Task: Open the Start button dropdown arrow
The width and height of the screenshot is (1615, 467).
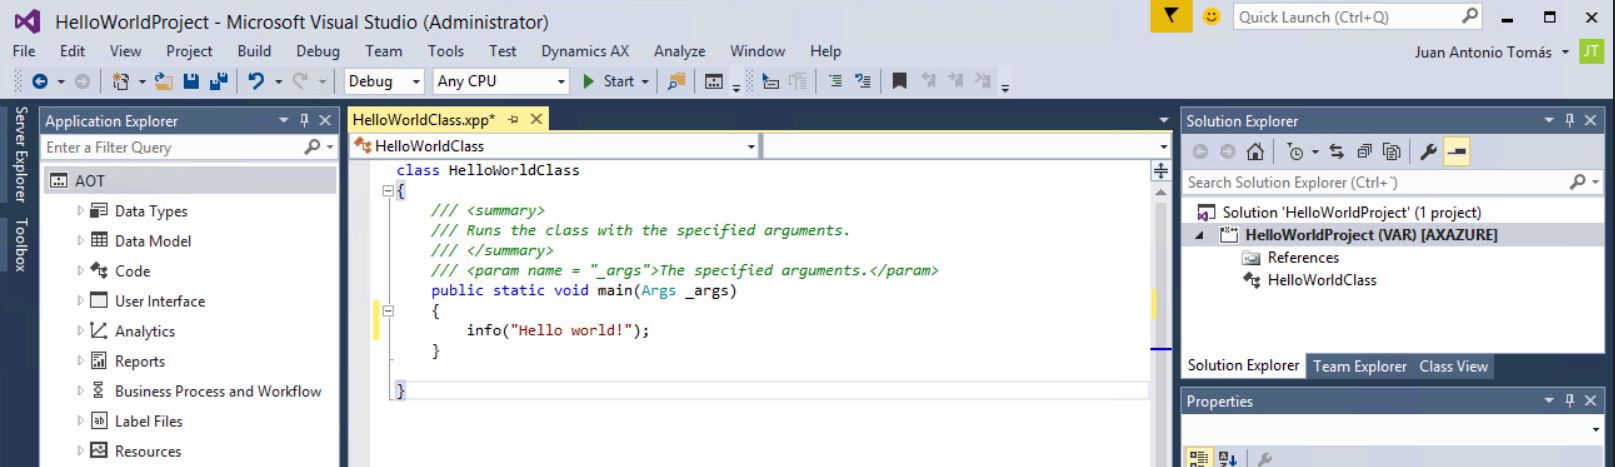Action: click(x=645, y=82)
